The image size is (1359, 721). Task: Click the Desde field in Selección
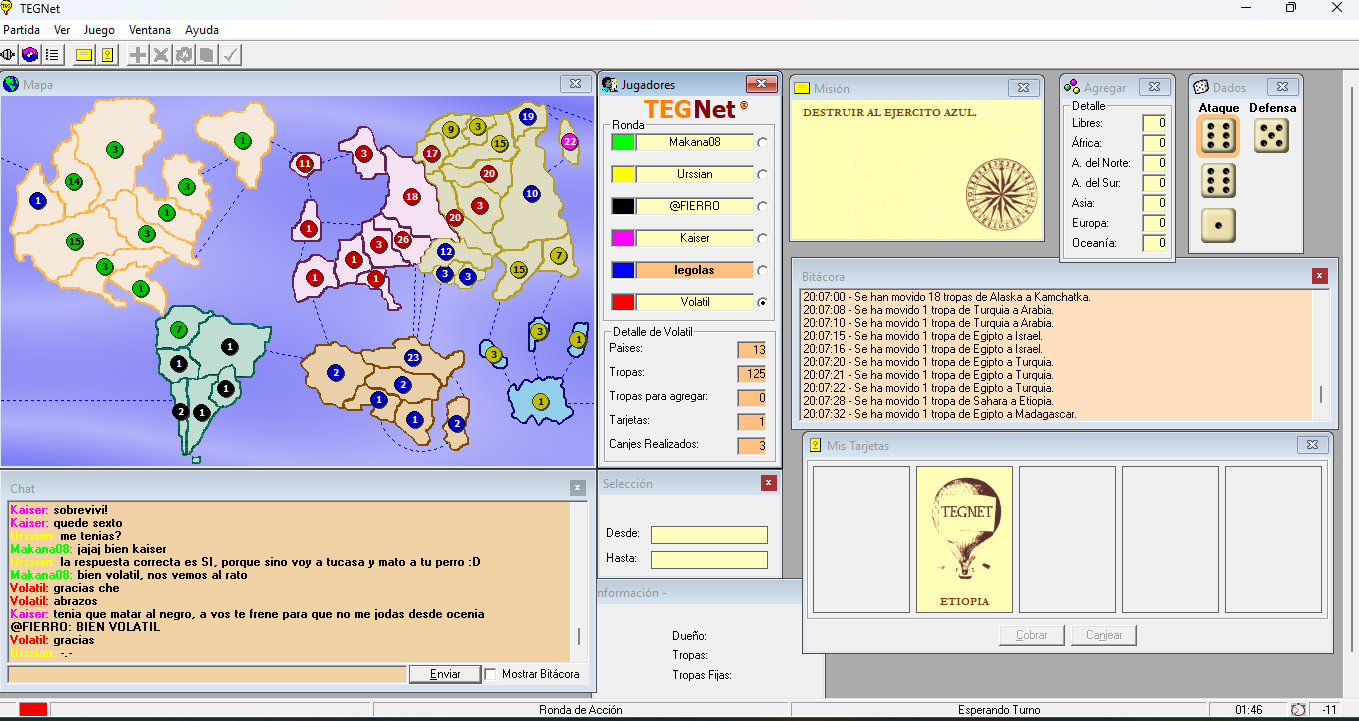pyautogui.click(x=709, y=535)
